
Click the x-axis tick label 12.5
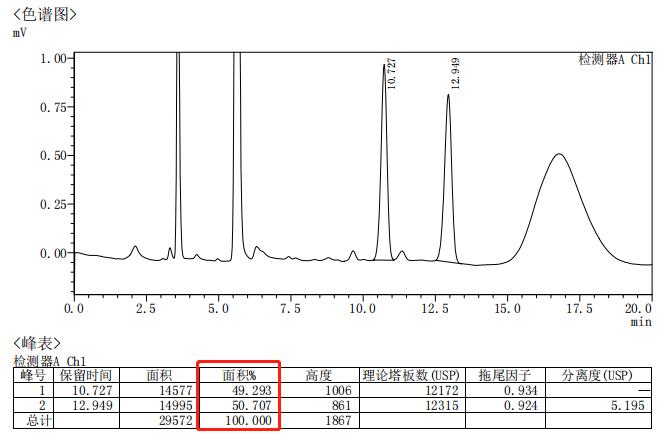(435, 308)
